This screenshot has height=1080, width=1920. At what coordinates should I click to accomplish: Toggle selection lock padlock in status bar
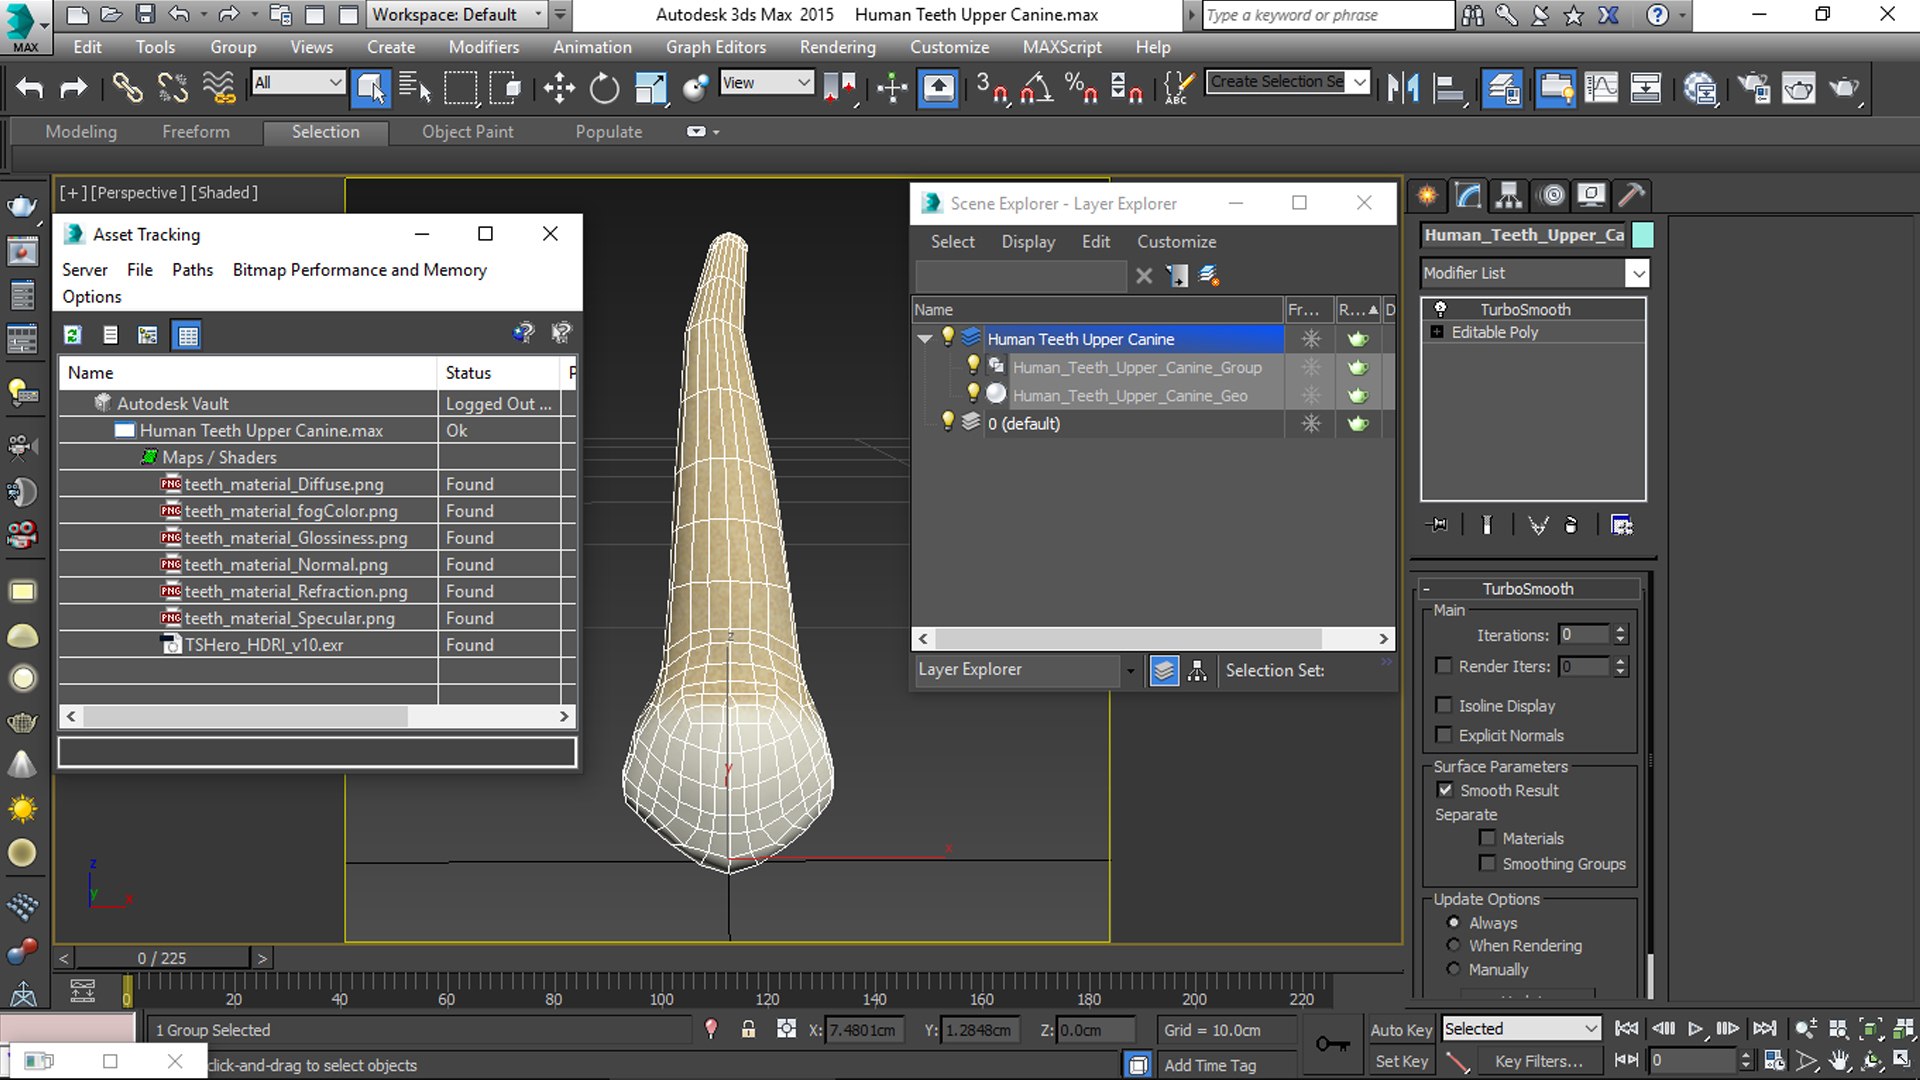748,1029
